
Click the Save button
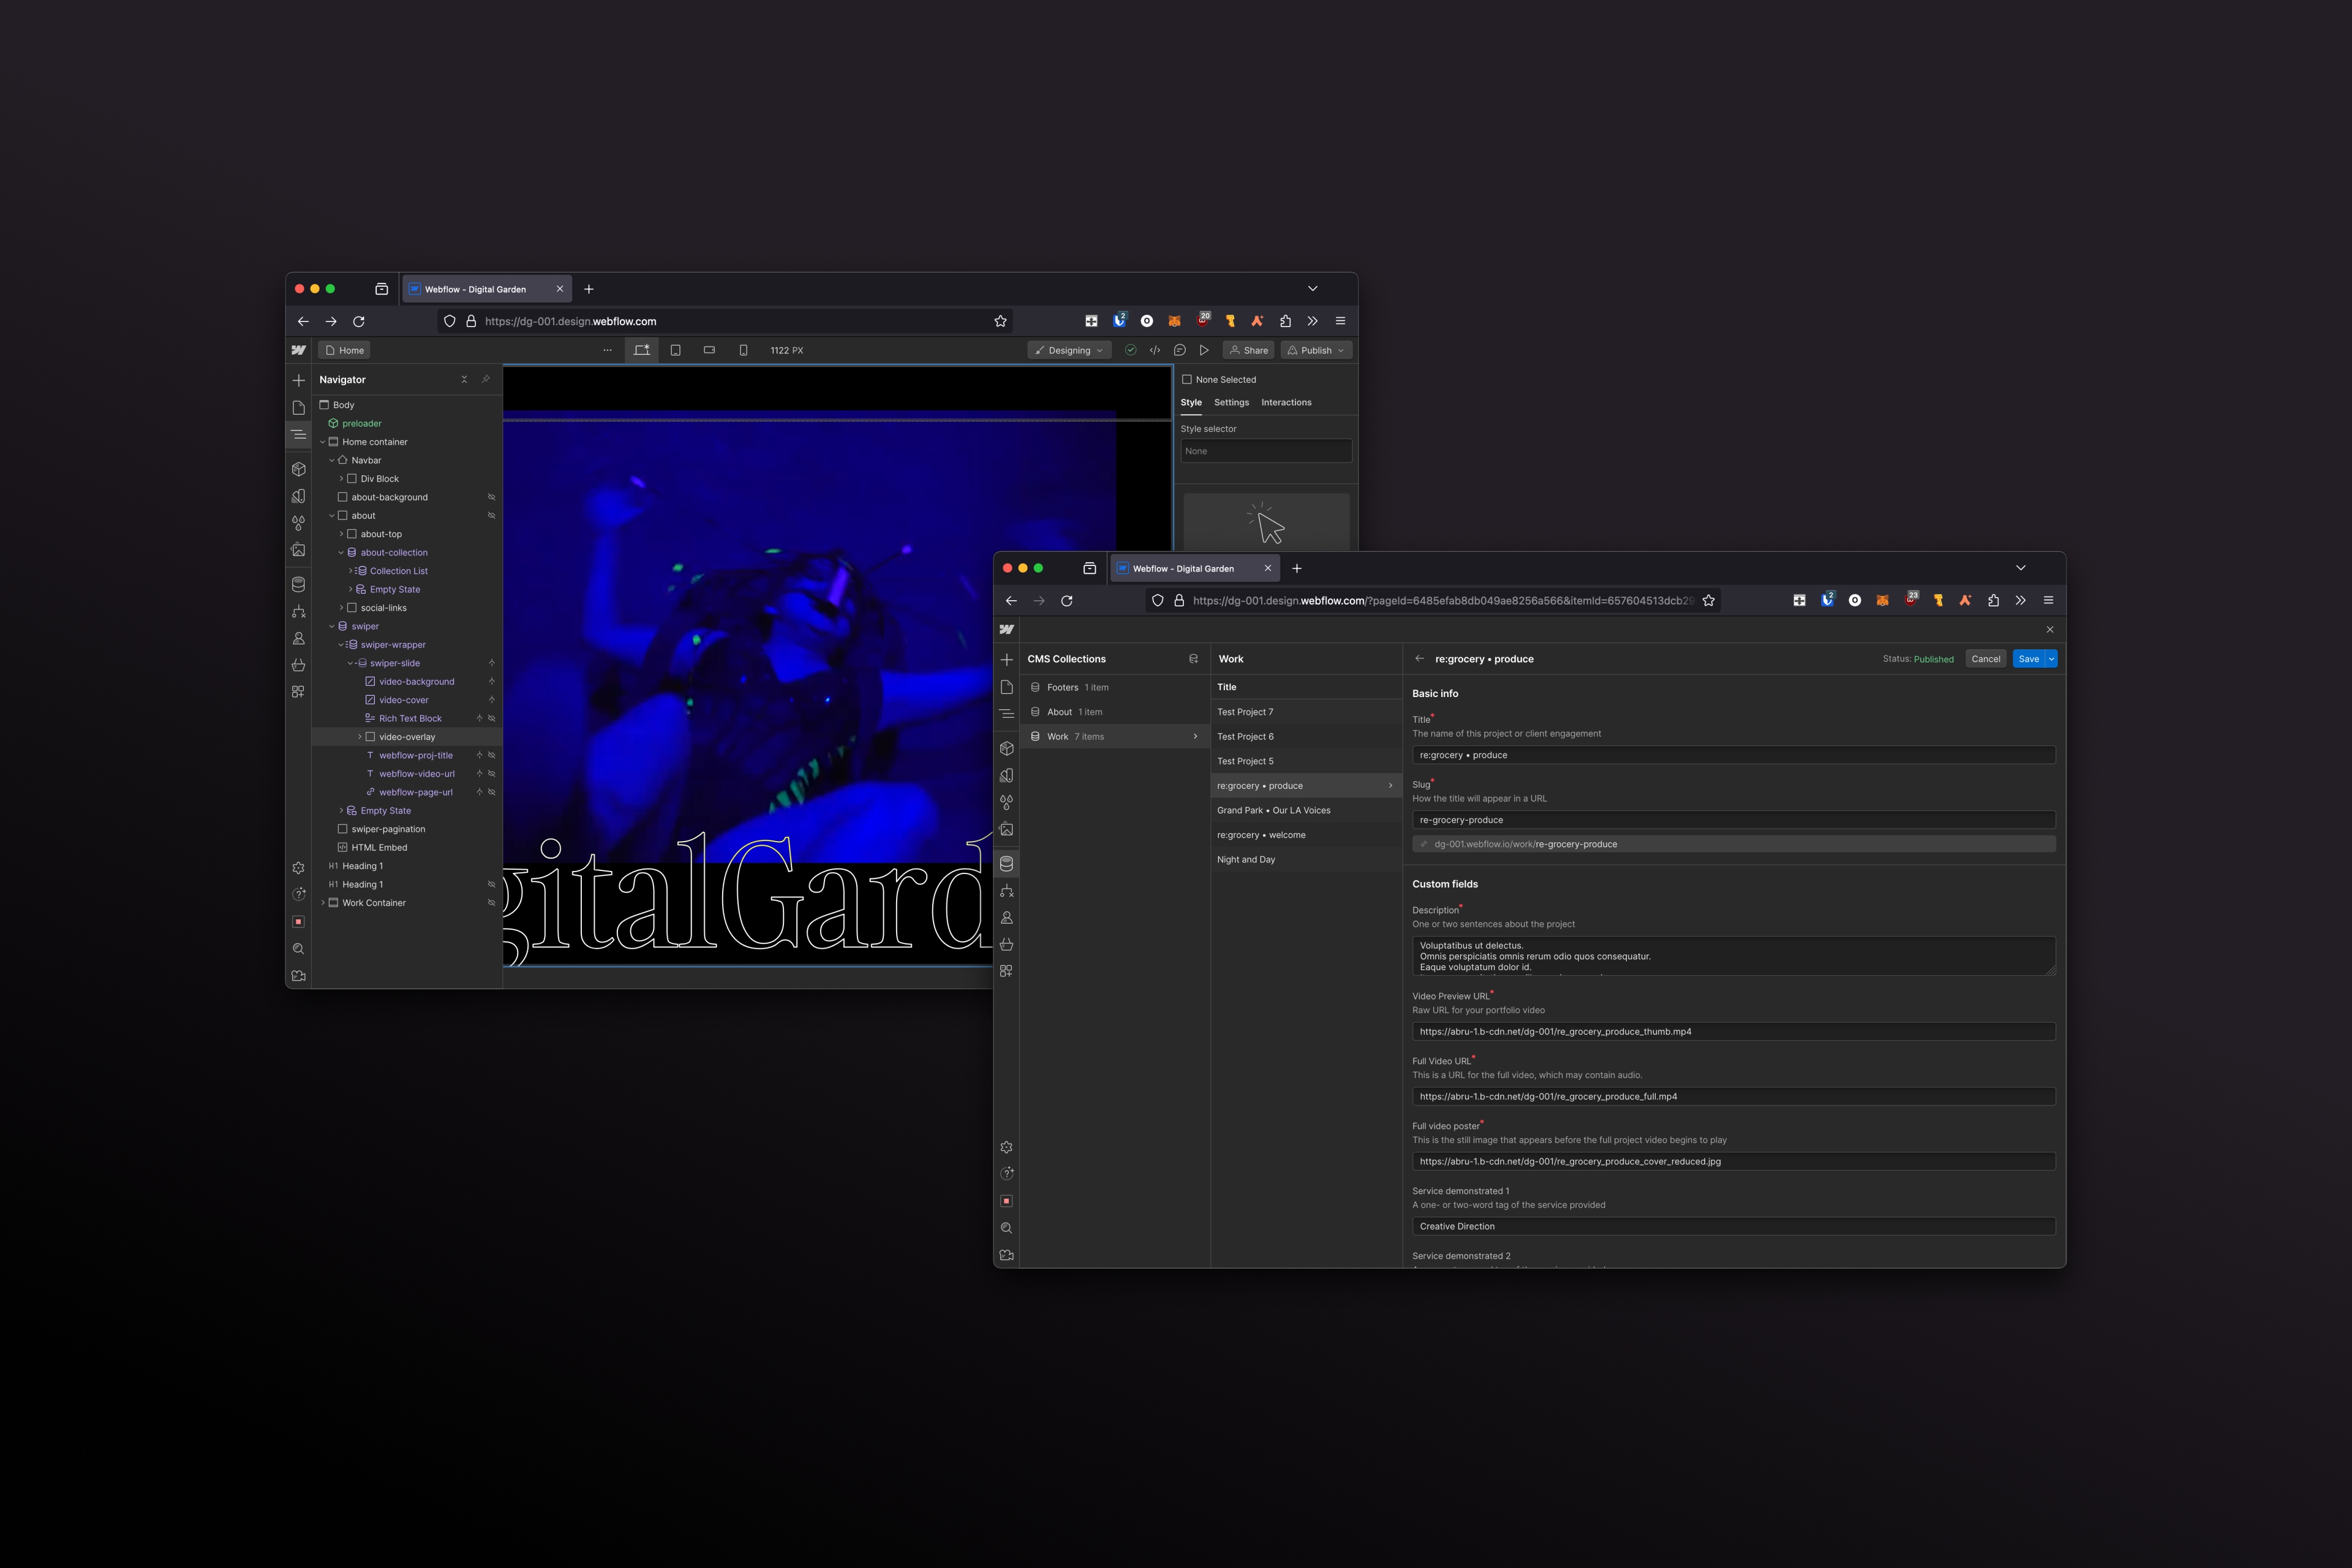2028,659
